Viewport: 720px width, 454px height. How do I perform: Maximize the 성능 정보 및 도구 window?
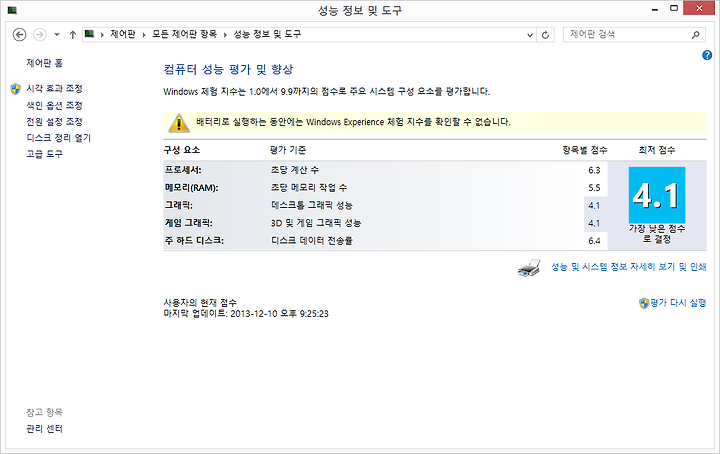[x=674, y=8]
